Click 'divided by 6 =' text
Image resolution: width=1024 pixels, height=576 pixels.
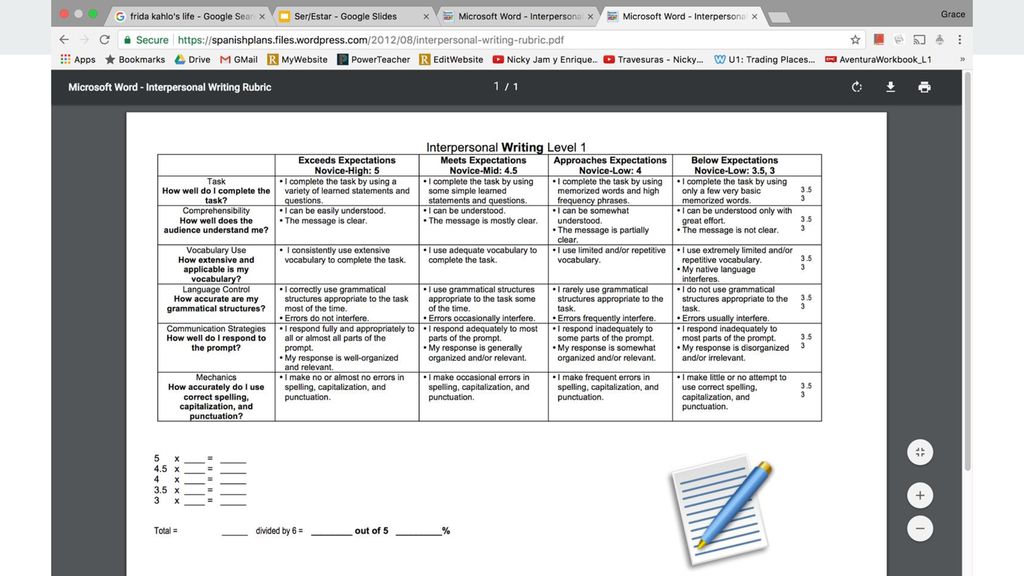tap(280, 531)
